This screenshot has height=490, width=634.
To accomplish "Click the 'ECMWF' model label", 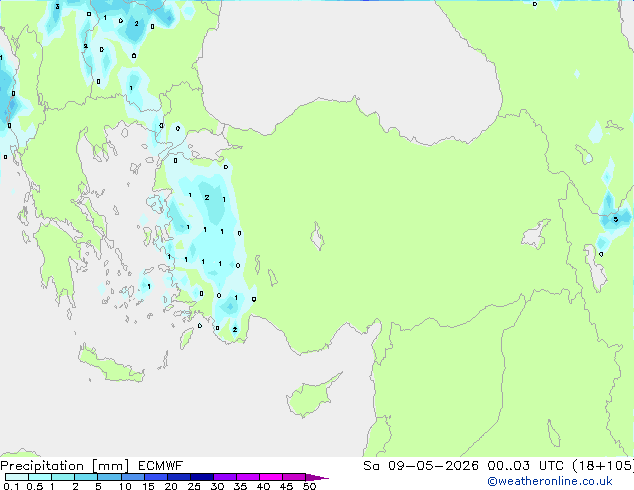I will (161, 466).
